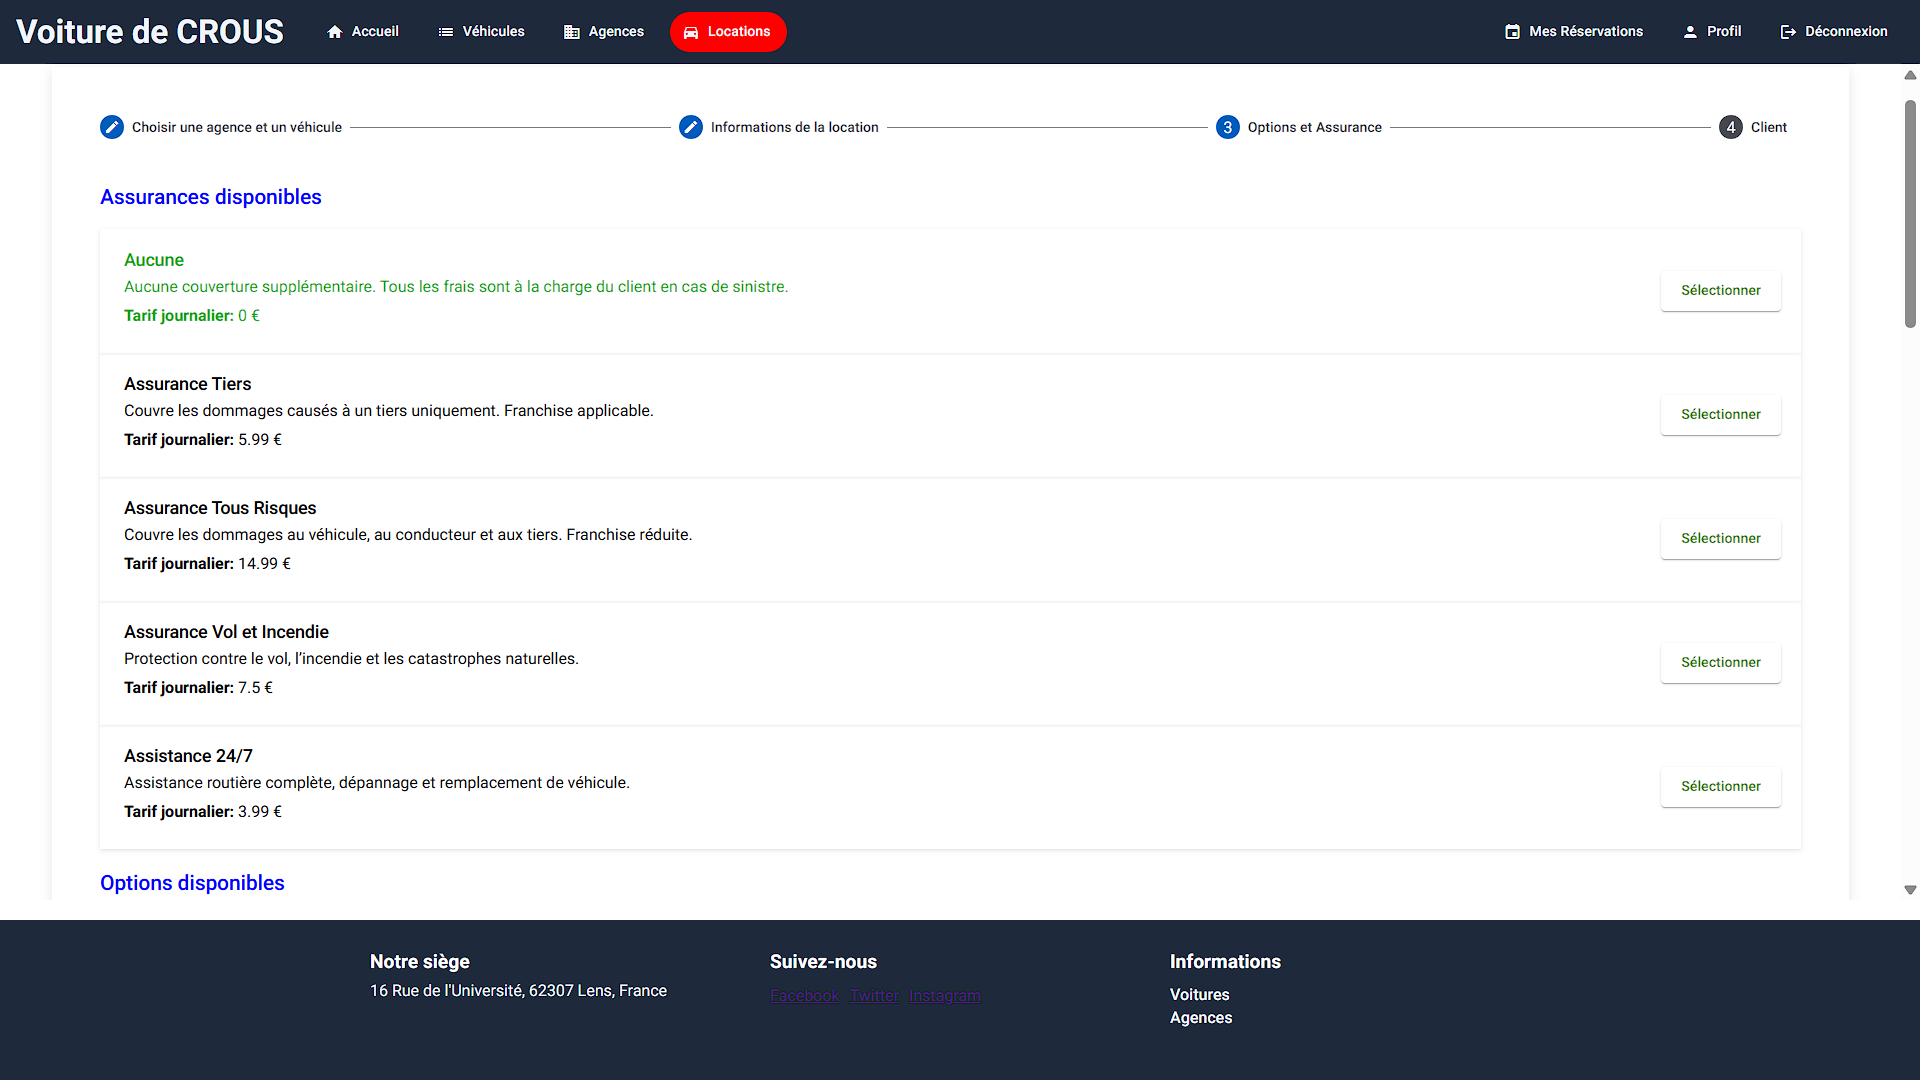Select Assurance Vol et Incendie

[1720, 662]
